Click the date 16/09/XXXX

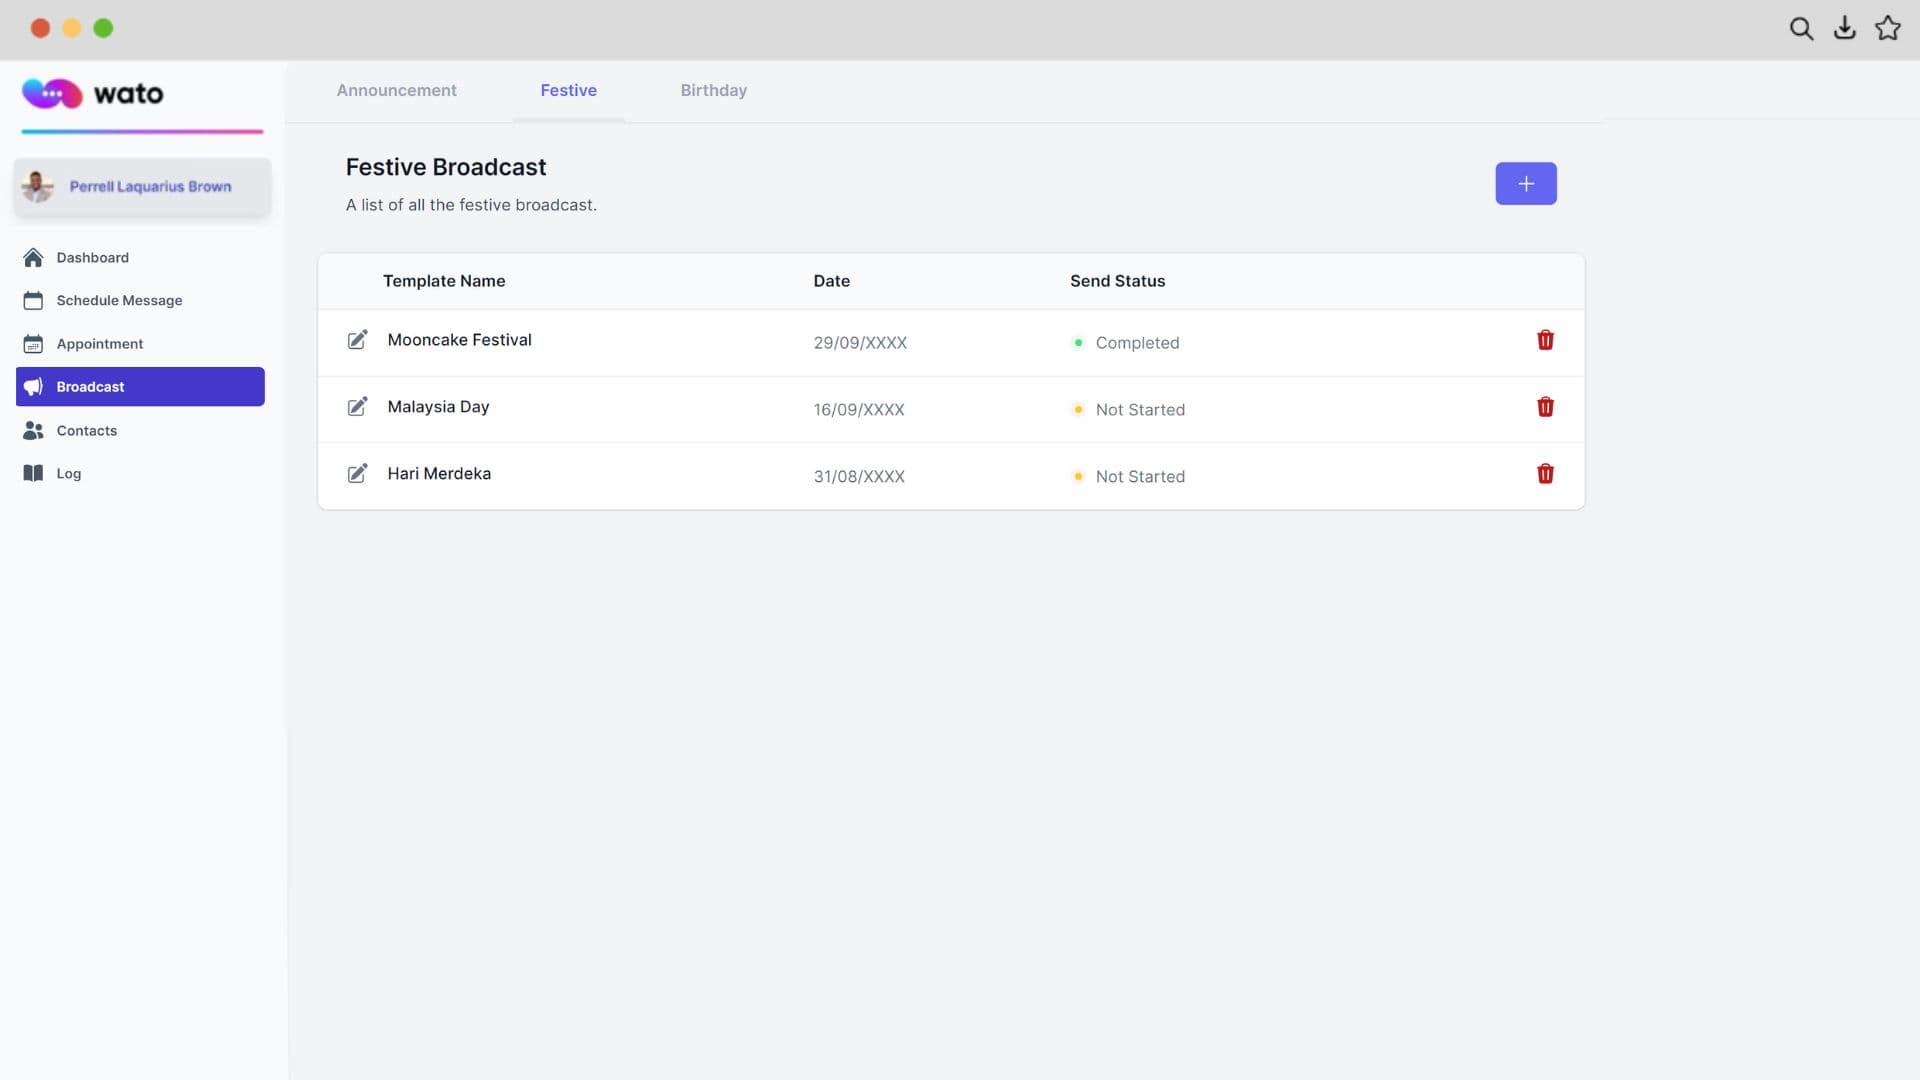(x=859, y=410)
